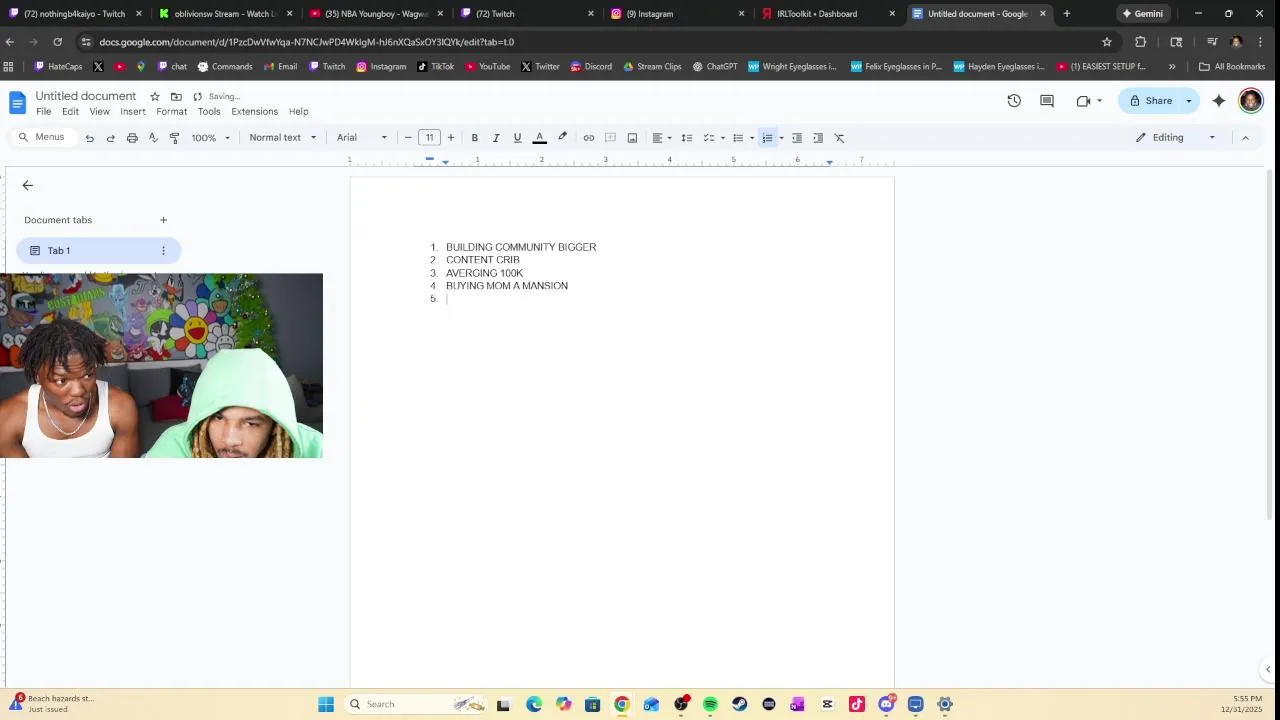Increase font size with plus button
Viewport: 1280px width, 720px height.
coord(451,138)
